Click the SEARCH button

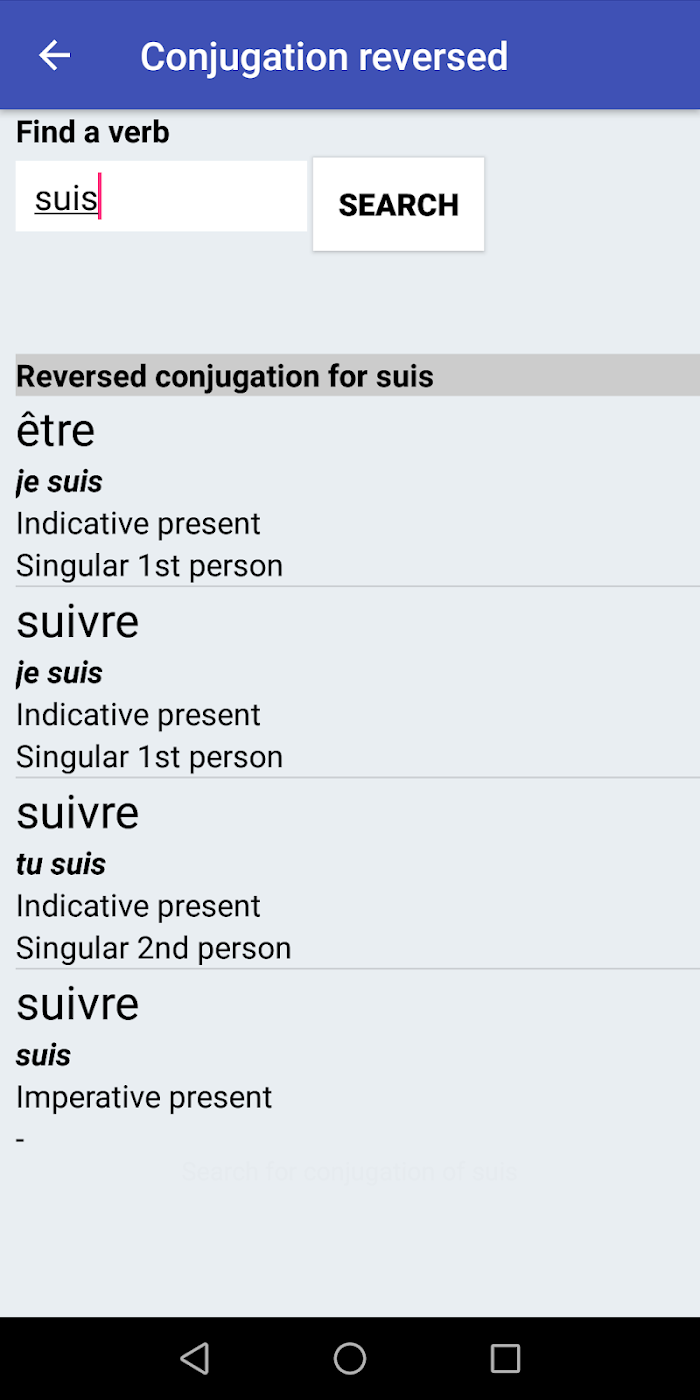coord(398,204)
